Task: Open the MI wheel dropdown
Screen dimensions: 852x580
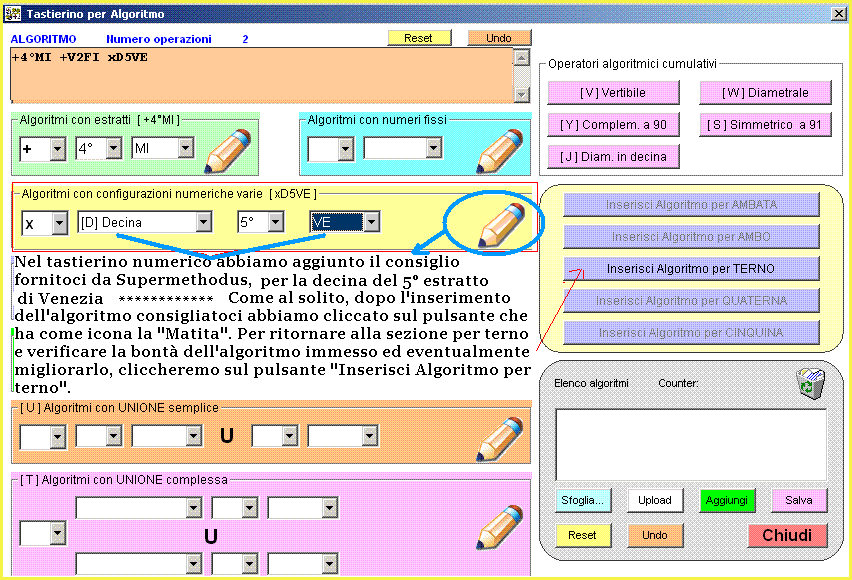Action: click(185, 148)
